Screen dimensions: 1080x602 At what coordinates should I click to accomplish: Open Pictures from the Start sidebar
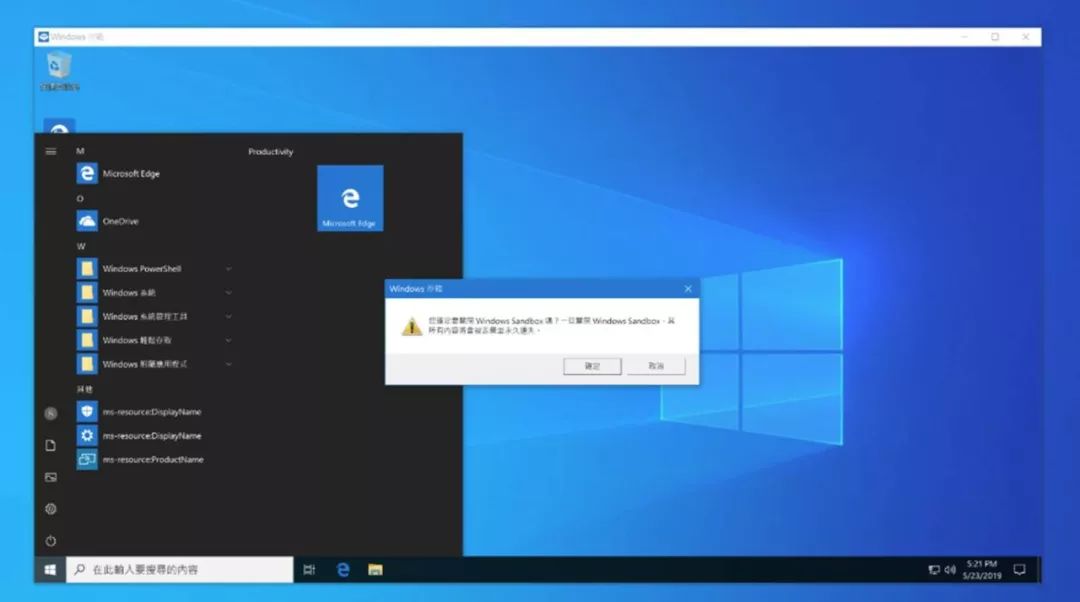tap(51, 477)
